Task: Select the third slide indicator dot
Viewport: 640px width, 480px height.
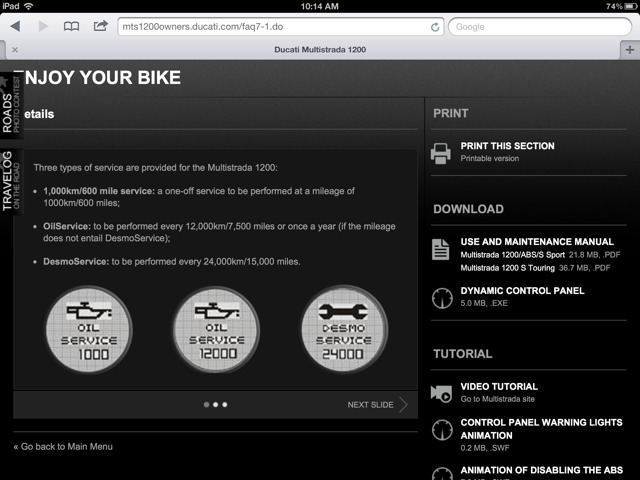Action: (225, 404)
